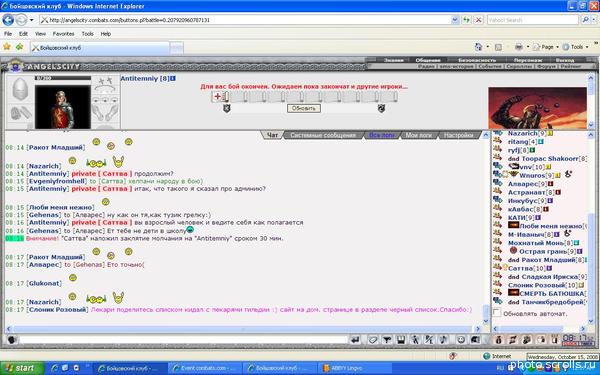
Task: Switch to the Настройки tab
Action: click(x=458, y=135)
